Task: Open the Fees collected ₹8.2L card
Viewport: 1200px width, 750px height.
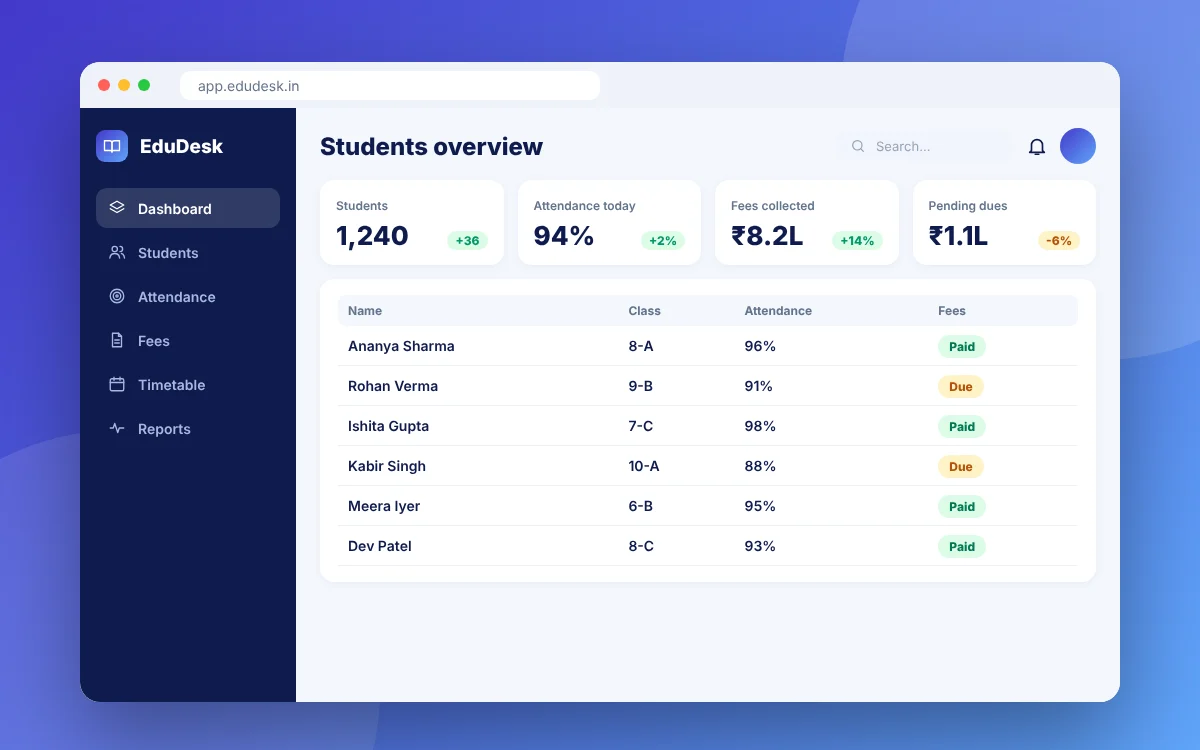Action: pos(807,222)
